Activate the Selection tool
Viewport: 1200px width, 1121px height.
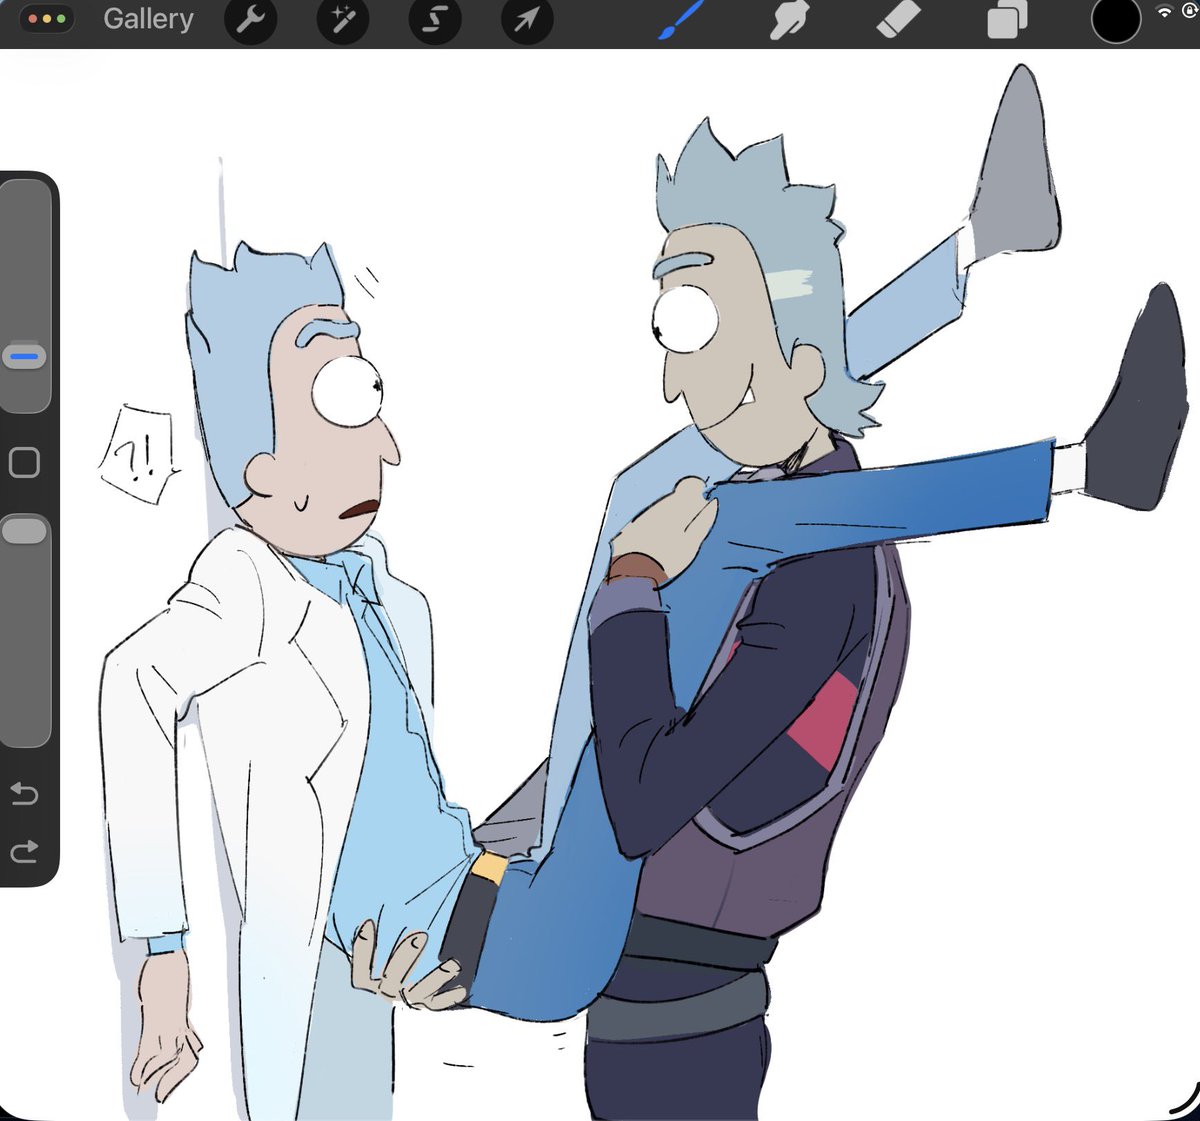434,20
